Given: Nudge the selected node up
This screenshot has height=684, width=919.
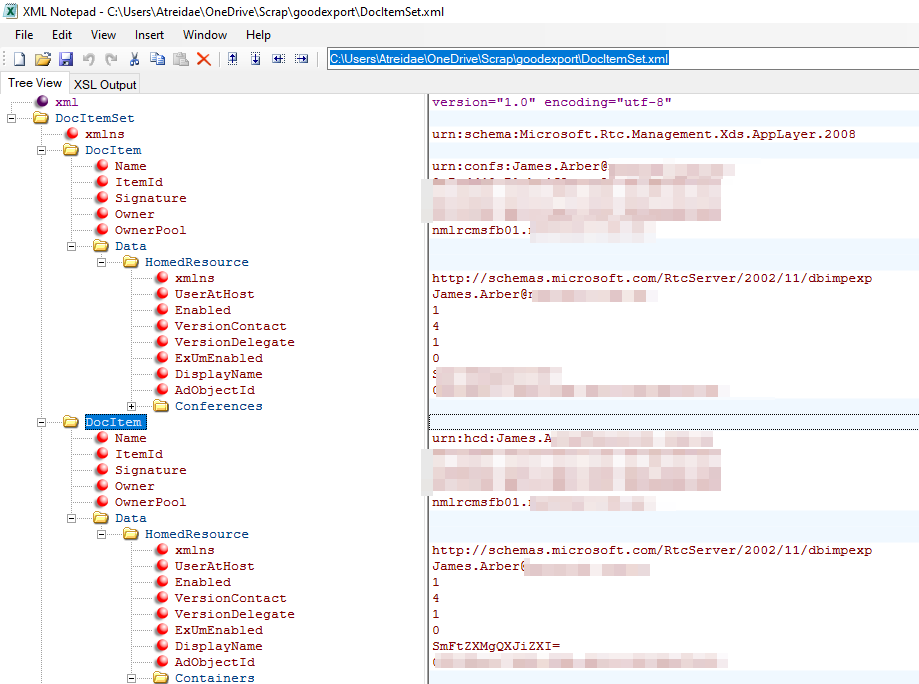Looking at the screenshot, I should point(233,59).
